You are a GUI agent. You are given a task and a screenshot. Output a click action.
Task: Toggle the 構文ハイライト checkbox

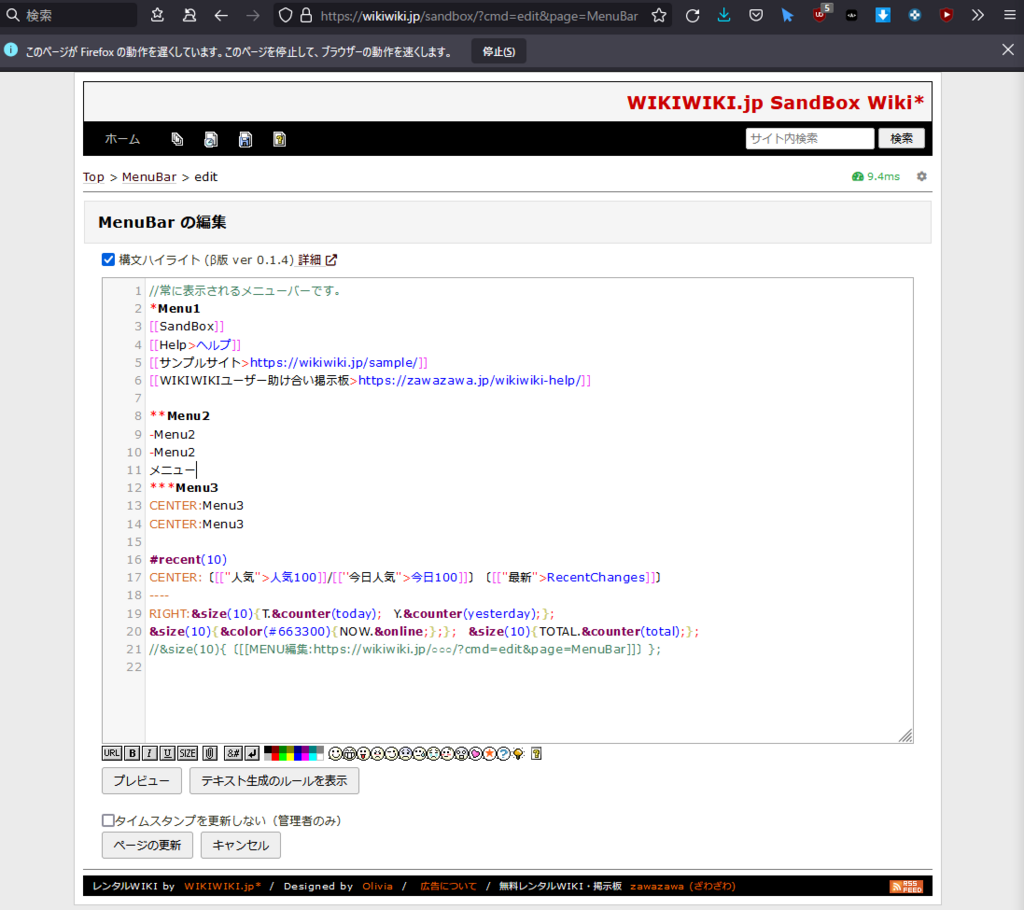(x=108, y=260)
